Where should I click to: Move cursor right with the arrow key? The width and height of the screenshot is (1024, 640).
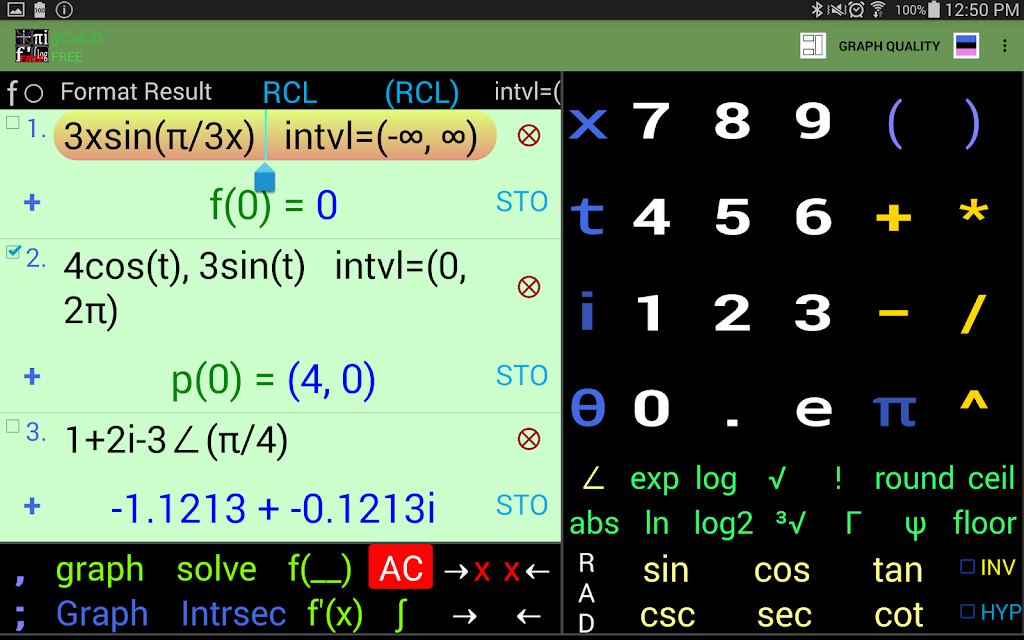(464, 615)
